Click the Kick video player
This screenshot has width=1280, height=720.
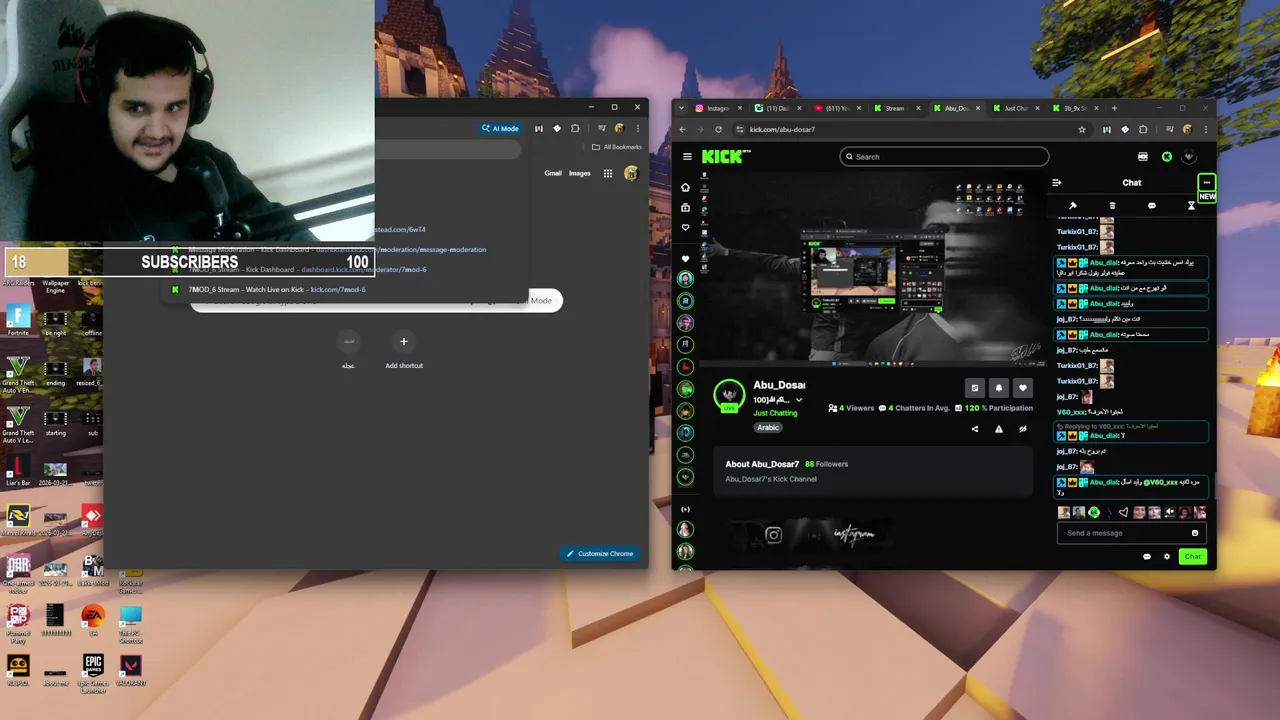pos(871,270)
